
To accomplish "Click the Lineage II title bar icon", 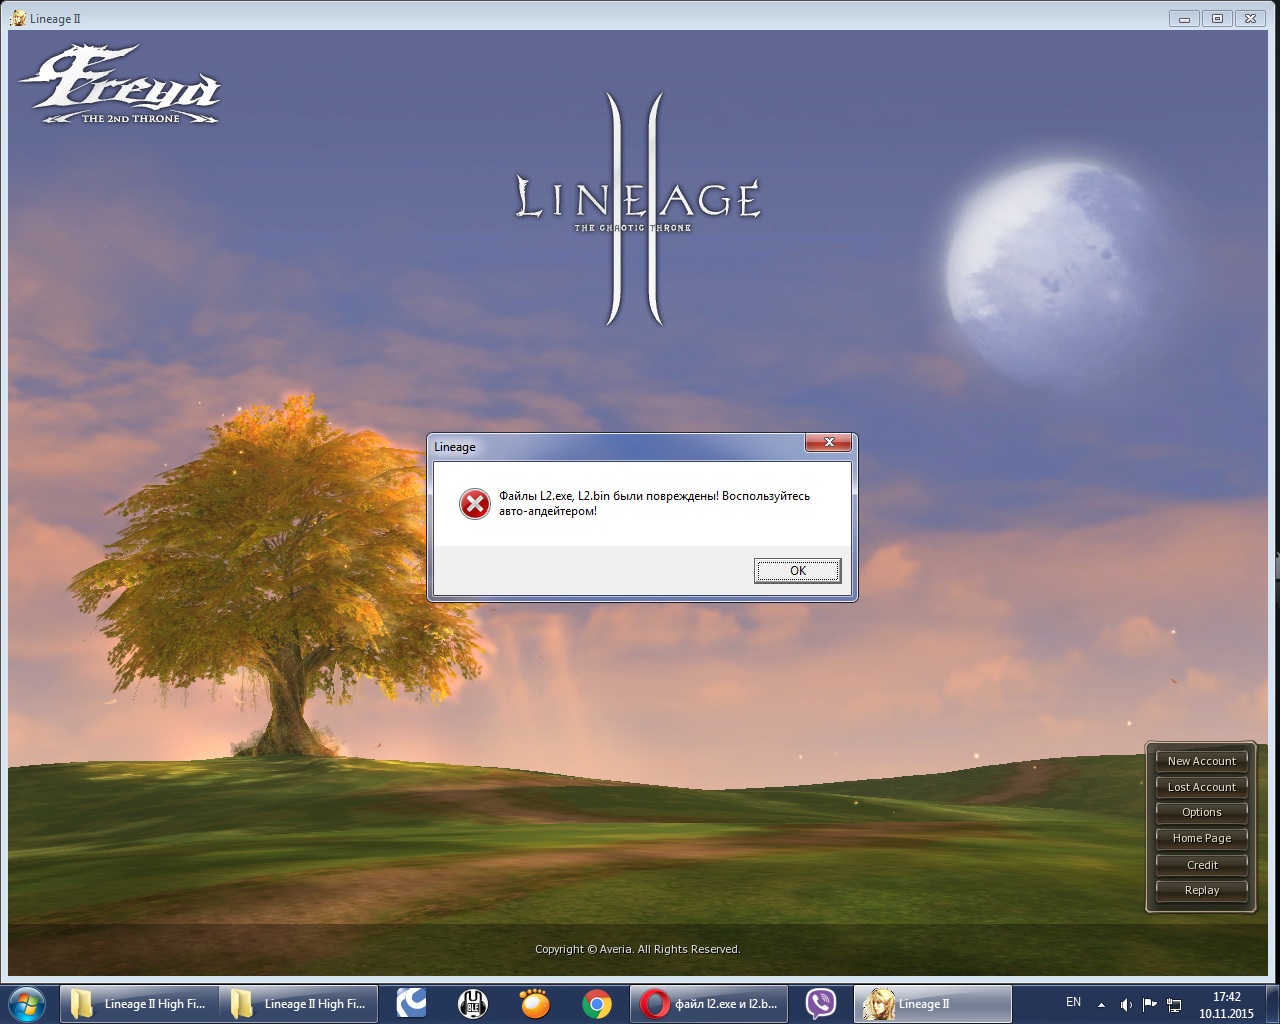I will click(x=18, y=18).
